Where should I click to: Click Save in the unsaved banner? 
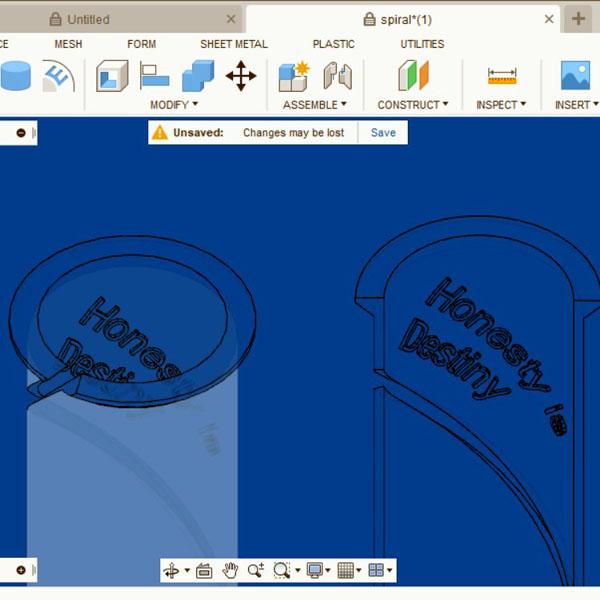pyautogui.click(x=383, y=133)
